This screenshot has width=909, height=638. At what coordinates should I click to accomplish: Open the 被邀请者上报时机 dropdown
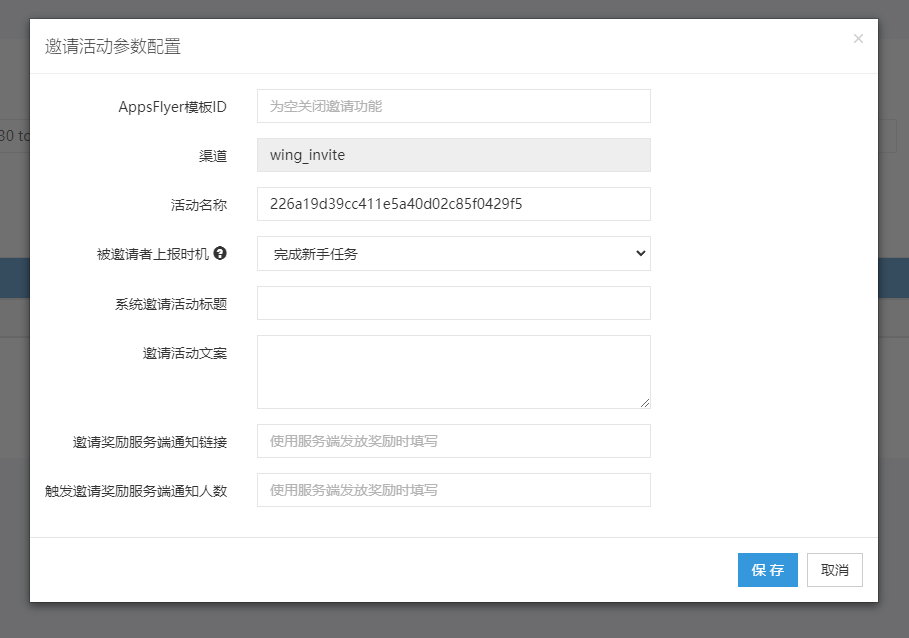[x=454, y=253]
